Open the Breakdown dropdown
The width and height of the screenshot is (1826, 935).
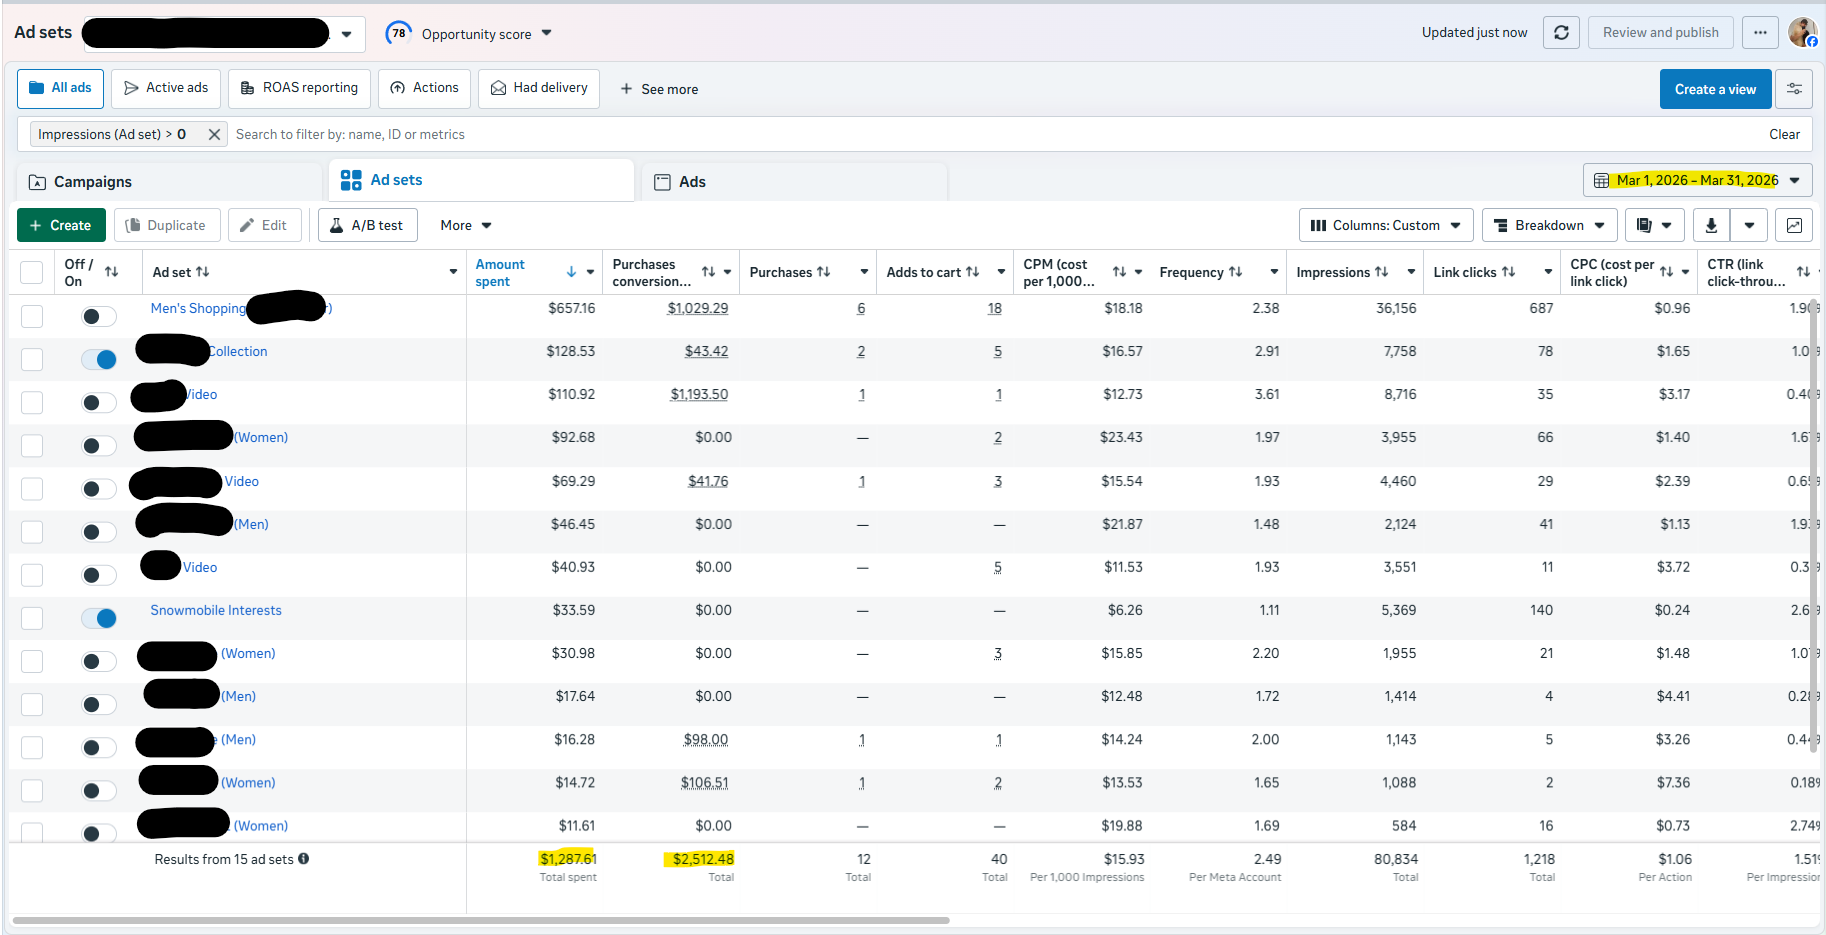click(x=1549, y=225)
